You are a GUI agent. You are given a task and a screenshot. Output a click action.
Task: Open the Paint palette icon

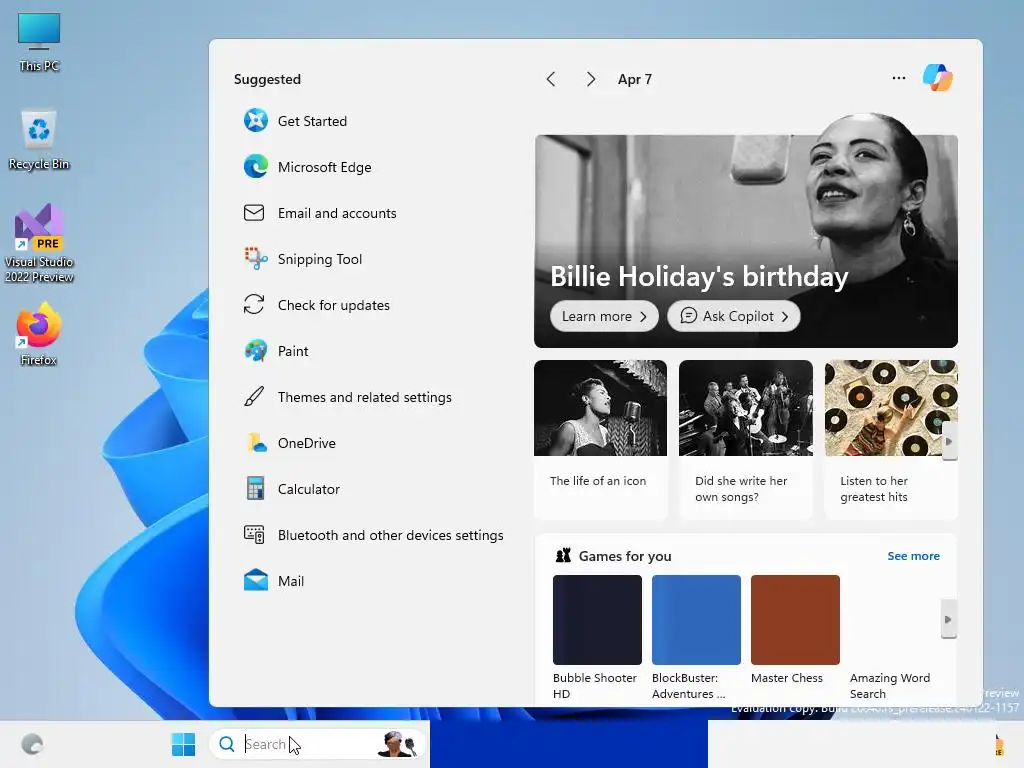point(255,351)
